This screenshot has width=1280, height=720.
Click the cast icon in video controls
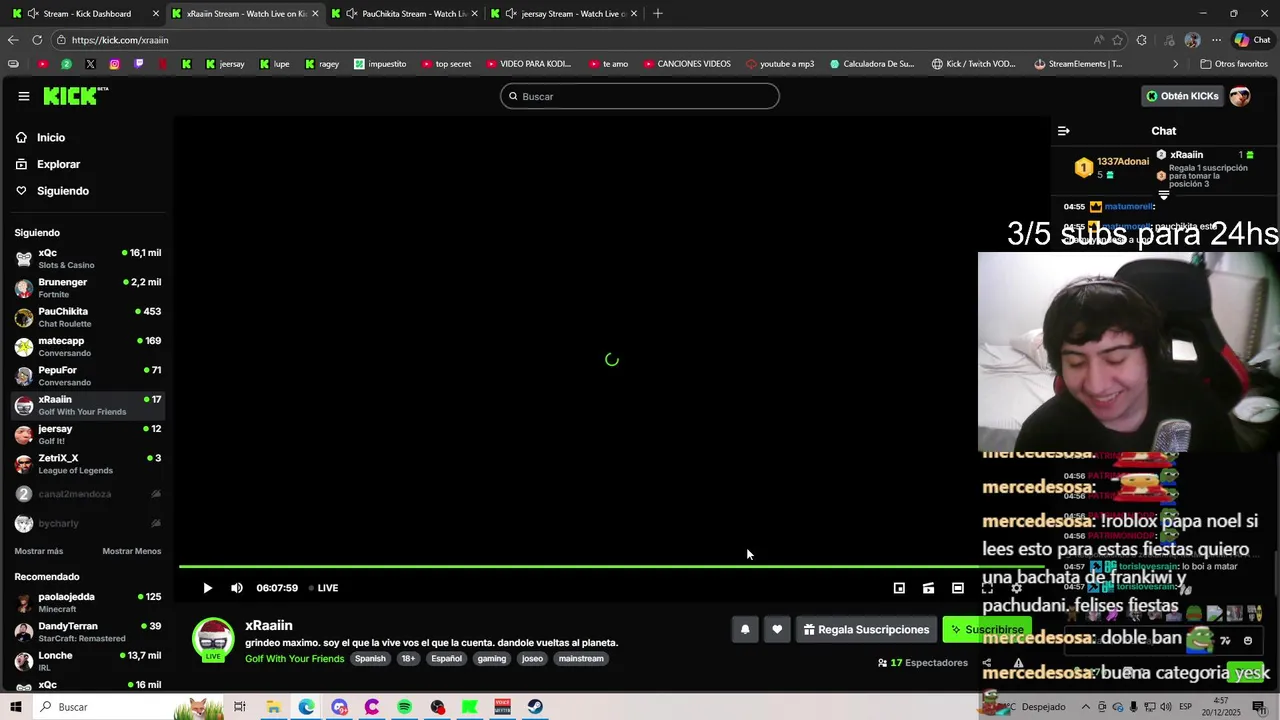928,588
